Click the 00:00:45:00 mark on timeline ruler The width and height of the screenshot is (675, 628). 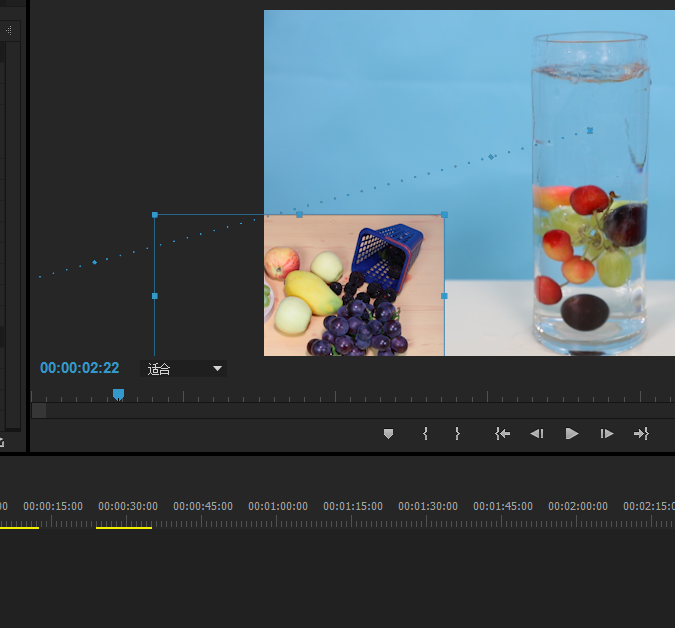203,506
